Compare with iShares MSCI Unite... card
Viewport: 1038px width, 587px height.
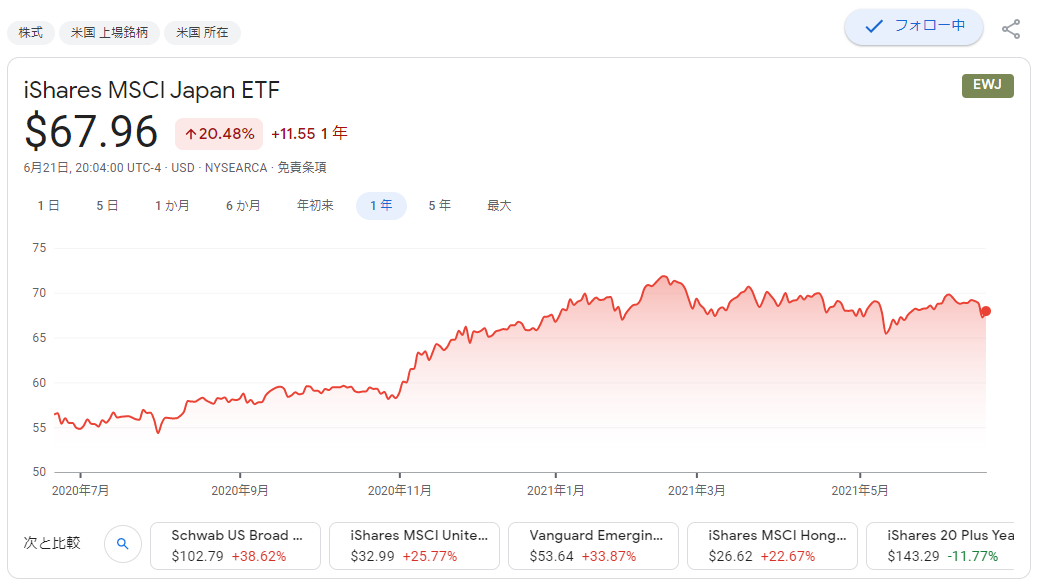point(414,546)
